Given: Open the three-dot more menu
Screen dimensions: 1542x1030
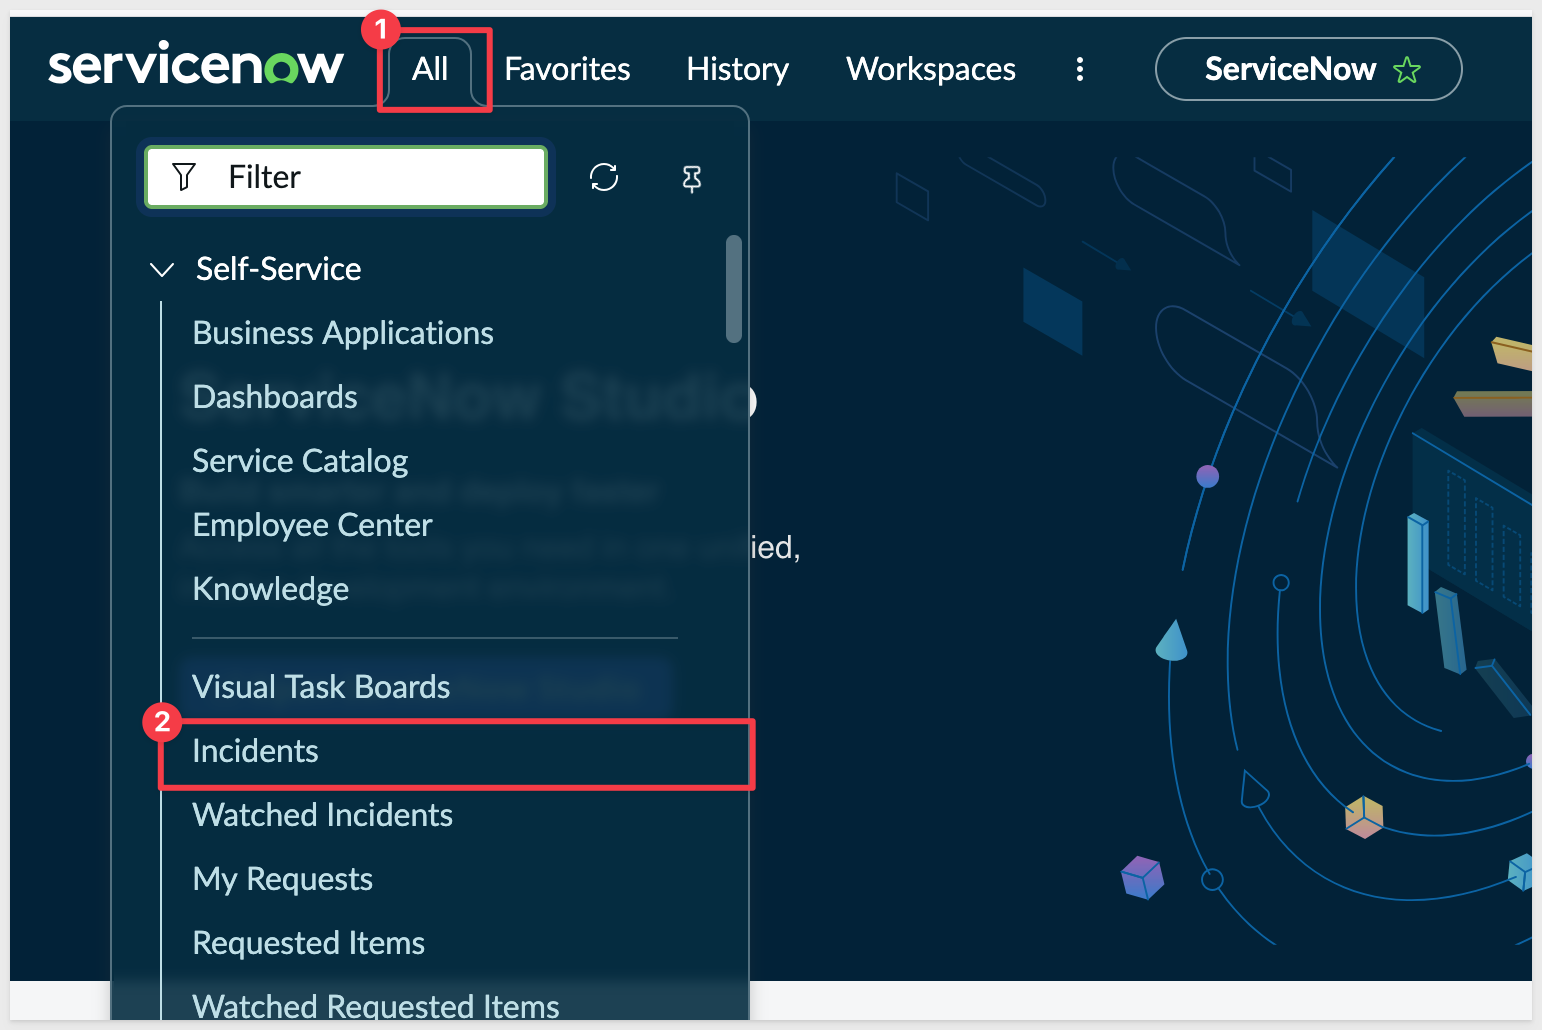Looking at the screenshot, I should click(x=1079, y=69).
